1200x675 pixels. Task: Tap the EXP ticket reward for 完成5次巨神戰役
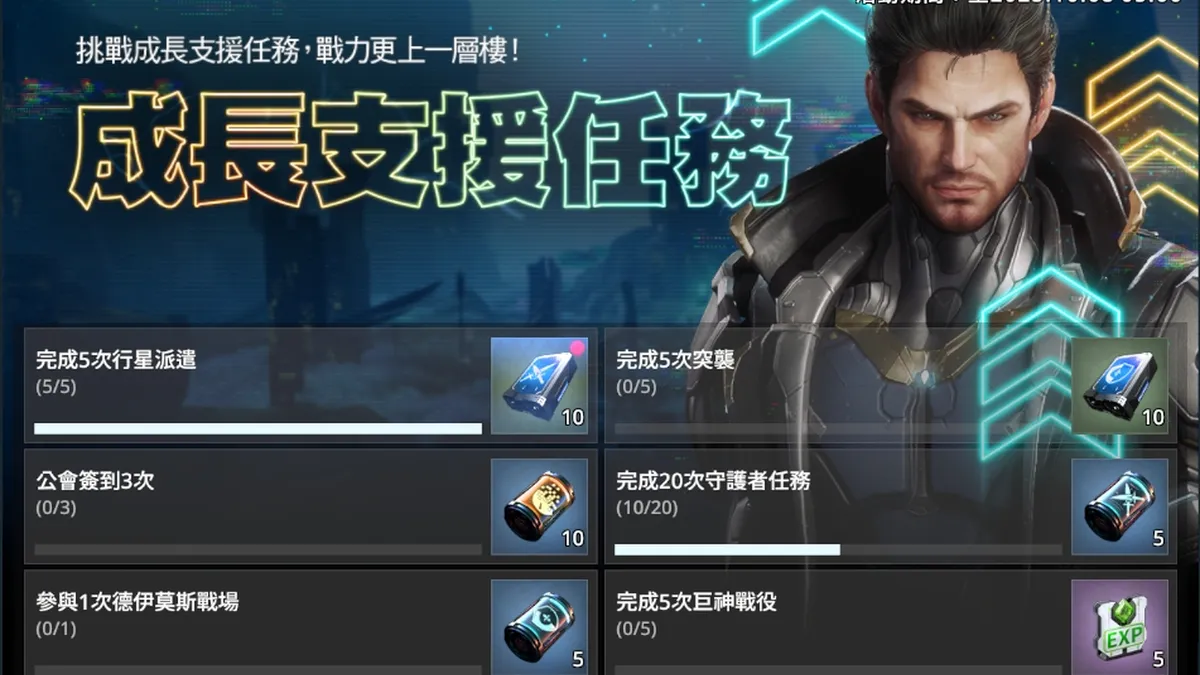[x=1120, y=627]
